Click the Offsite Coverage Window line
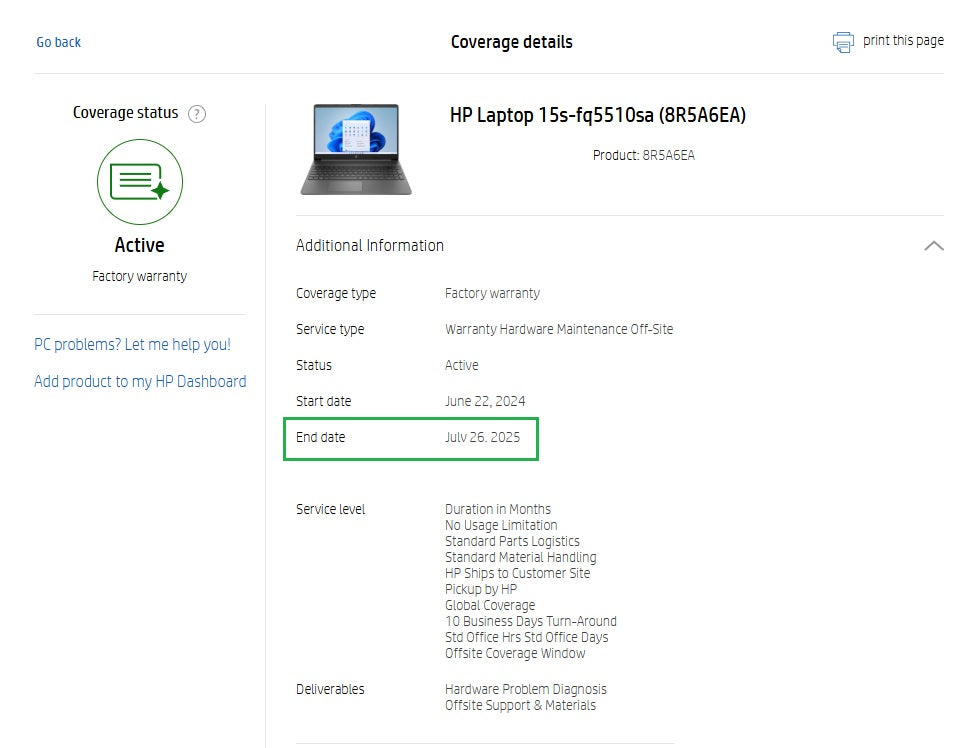 [x=515, y=653]
